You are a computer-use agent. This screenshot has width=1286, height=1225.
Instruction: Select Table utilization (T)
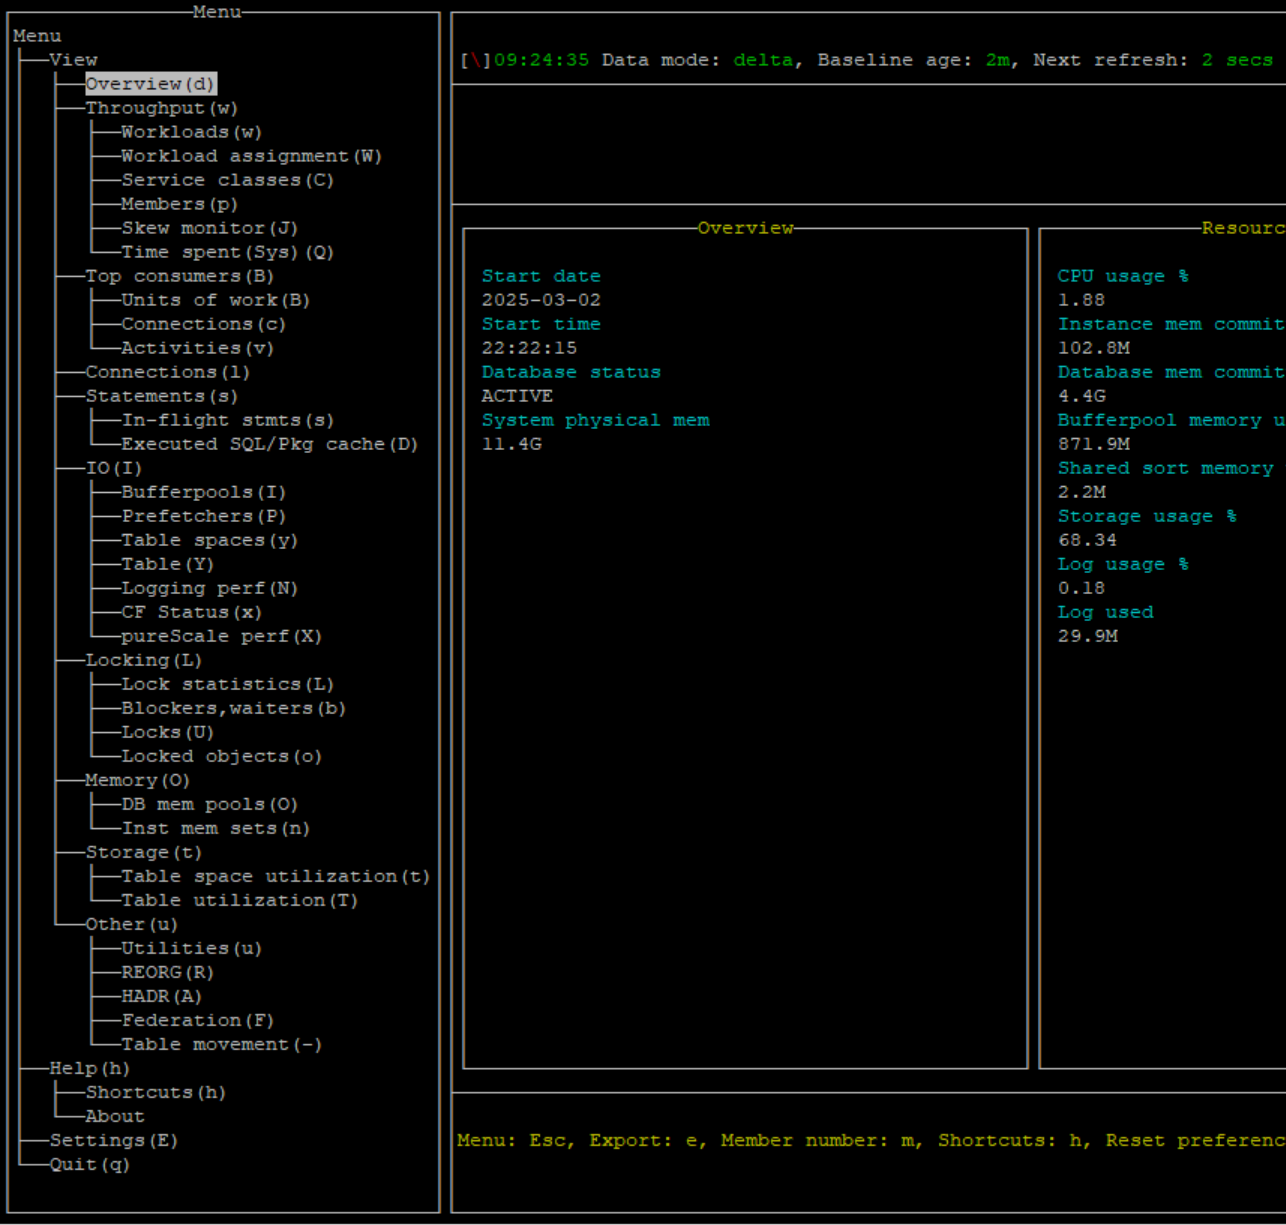click(240, 900)
